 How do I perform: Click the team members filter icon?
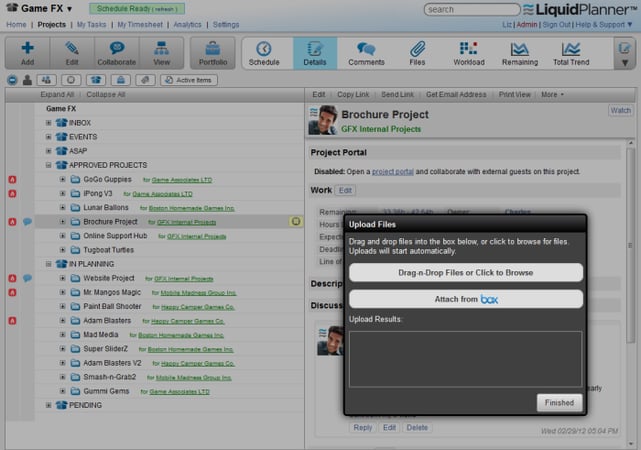47,80
